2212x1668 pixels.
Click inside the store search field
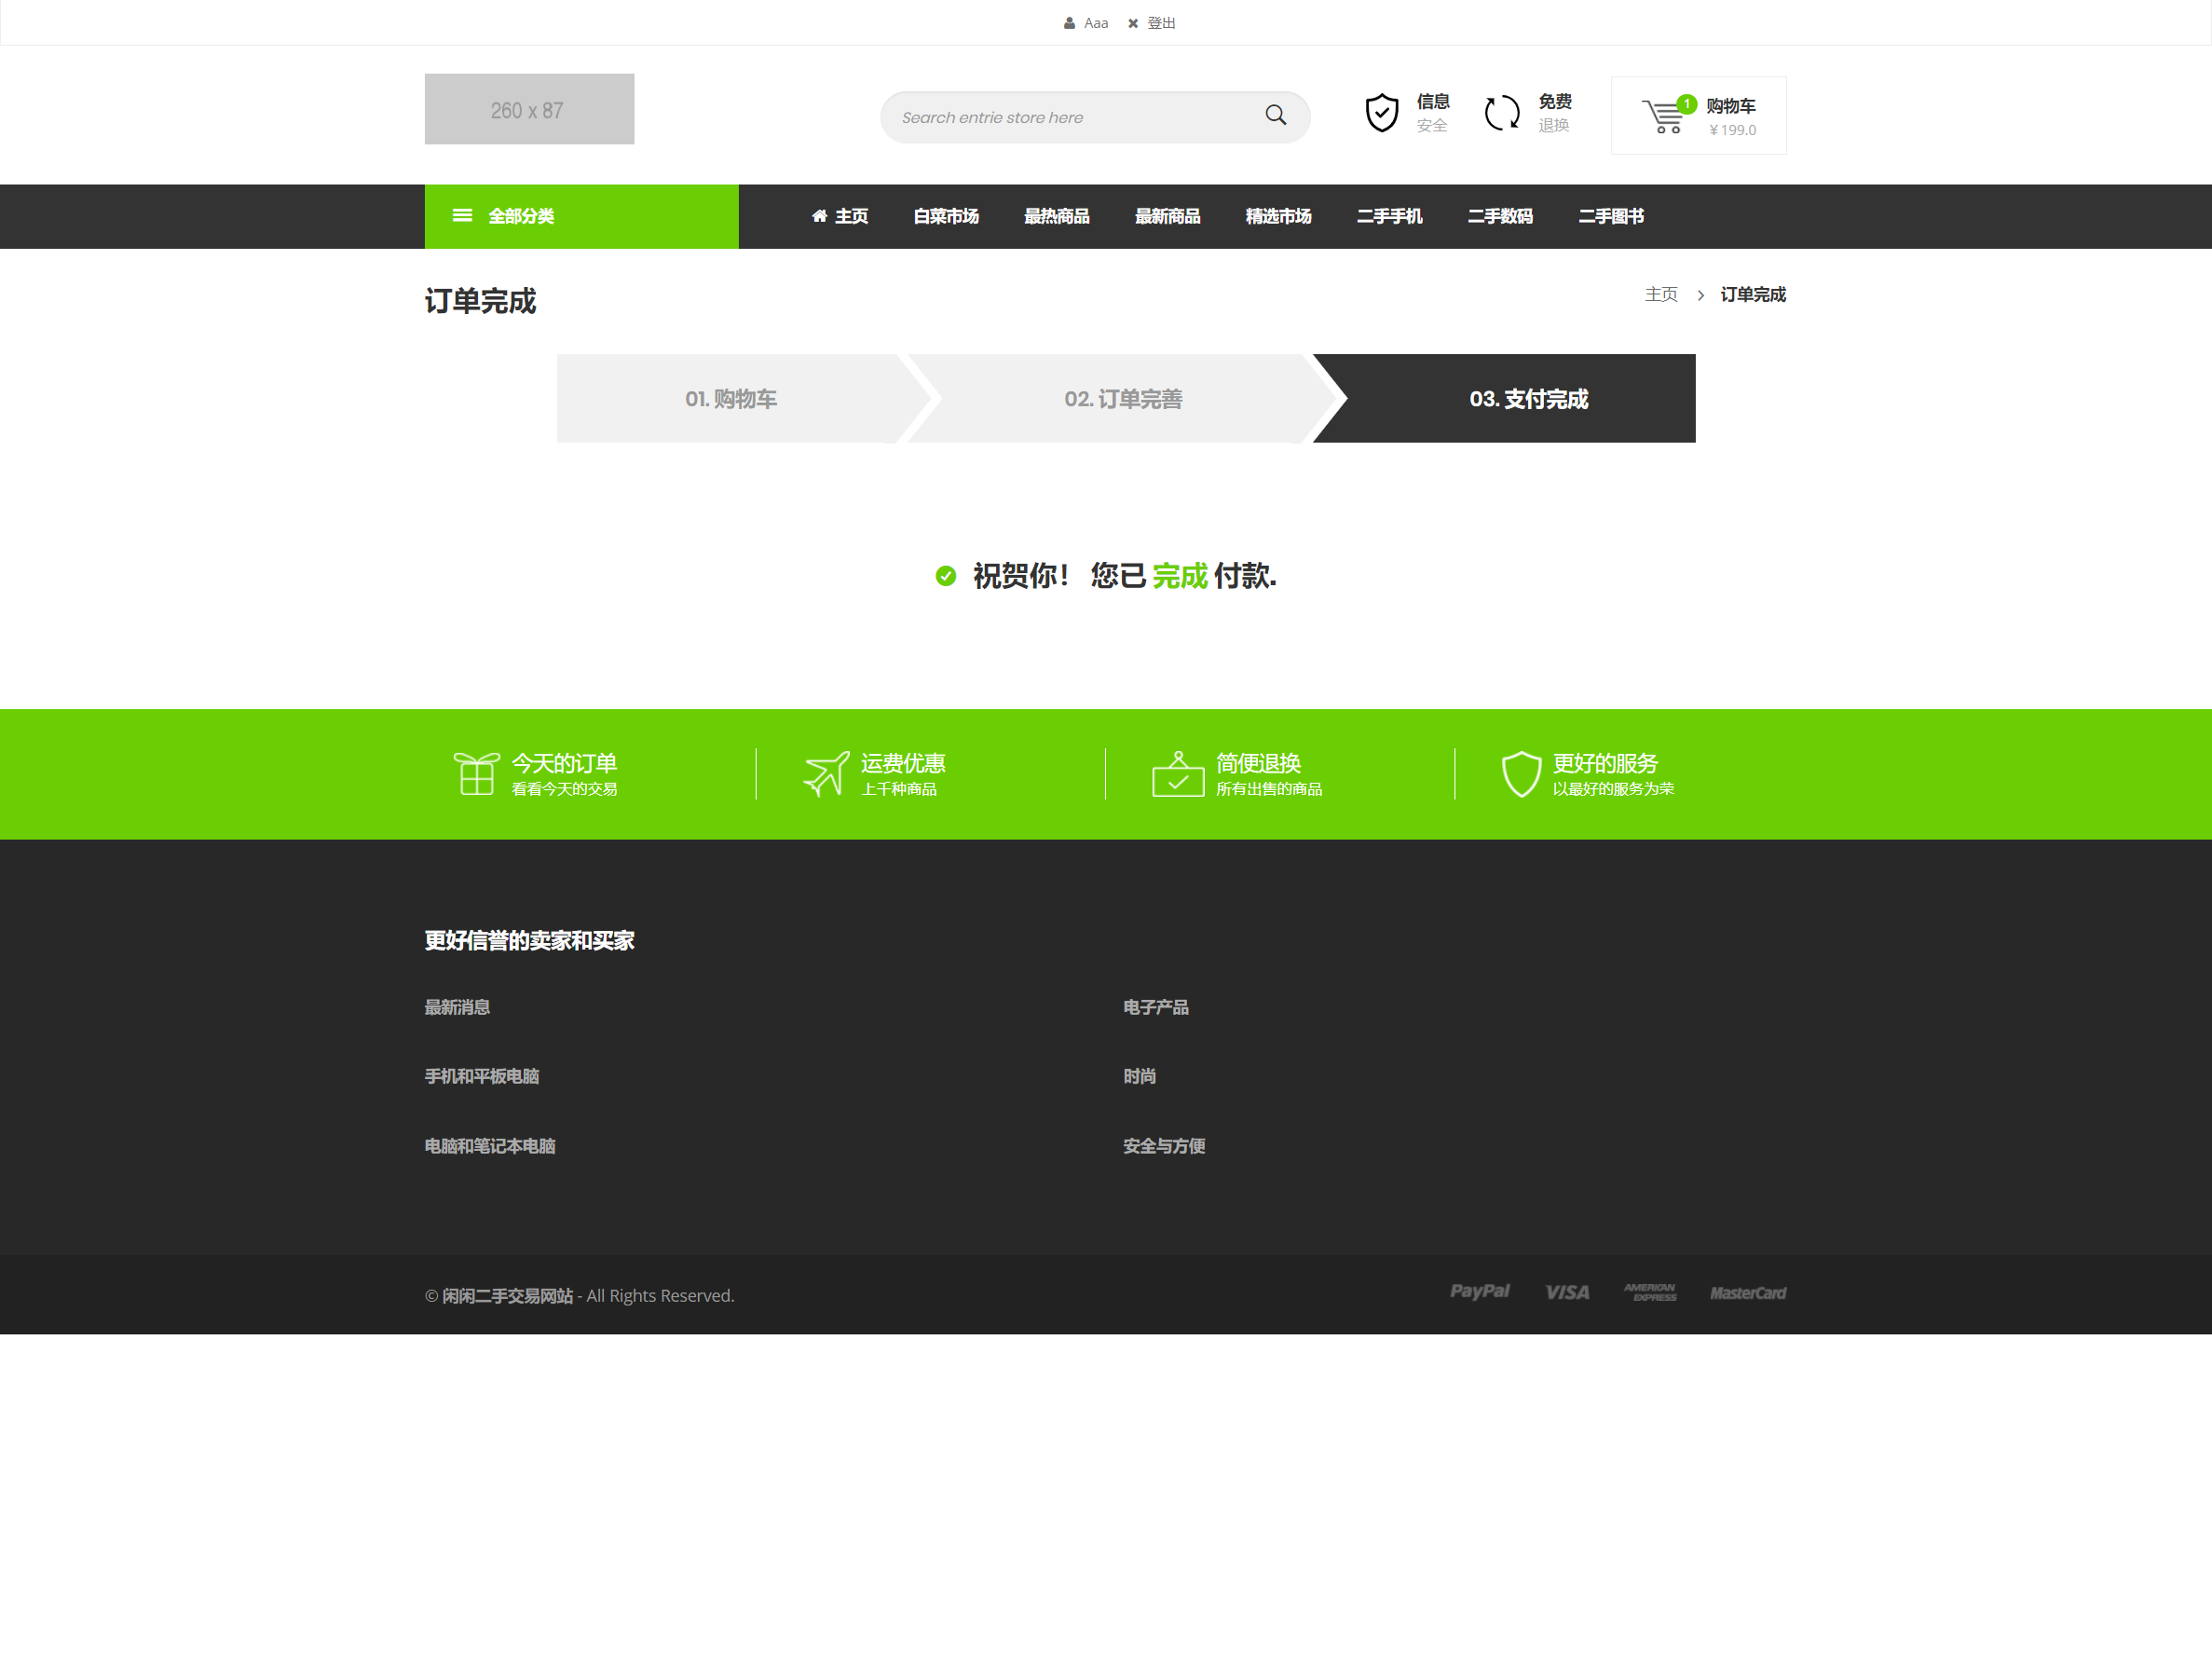click(x=1070, y=117)
